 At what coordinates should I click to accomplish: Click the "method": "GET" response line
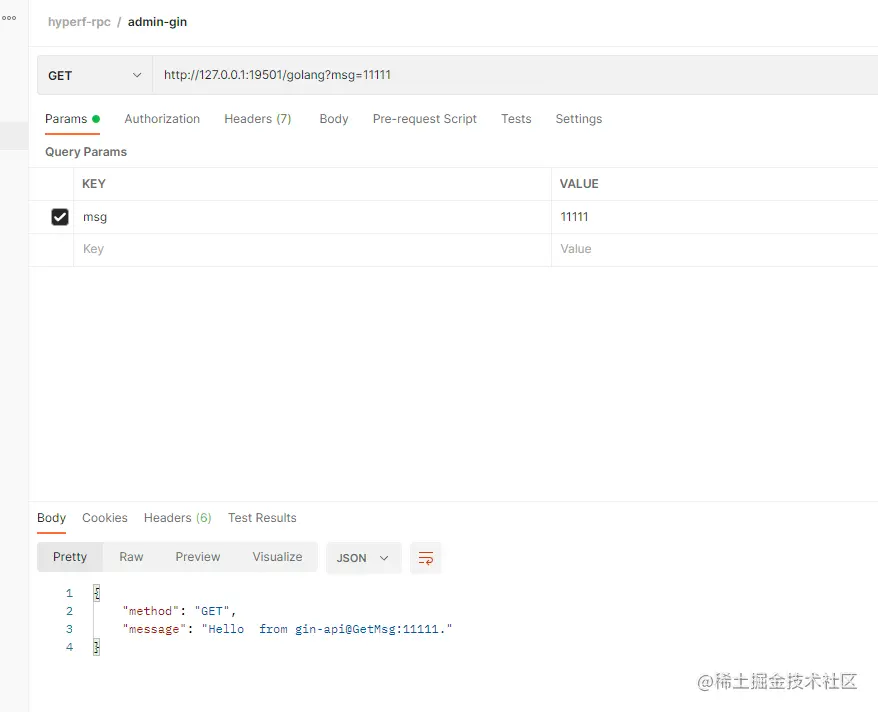pyautogui.click(x=179, y=611)
